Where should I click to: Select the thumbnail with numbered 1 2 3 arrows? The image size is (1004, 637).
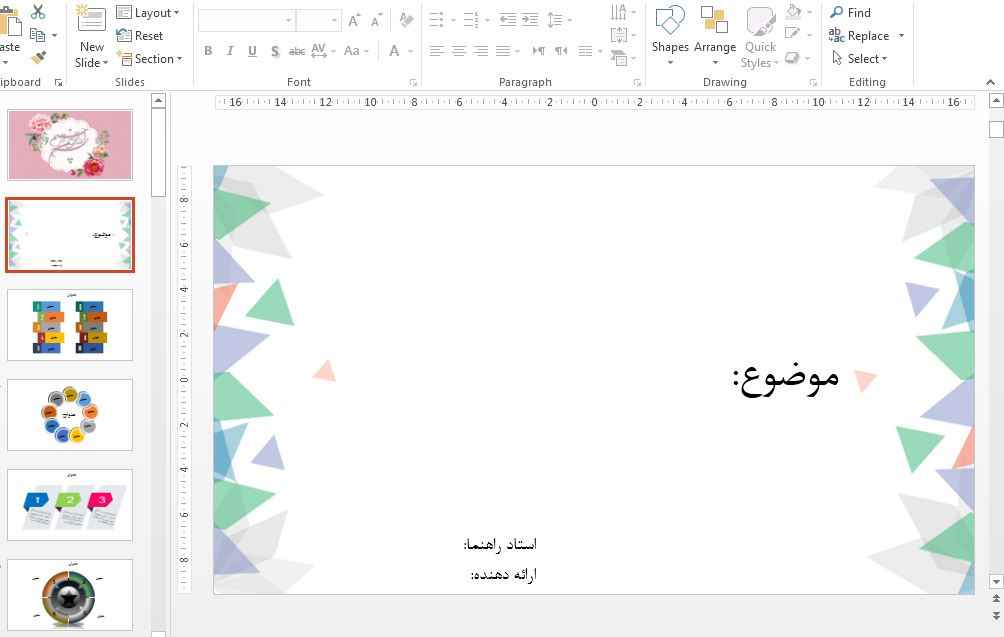[x=70, y=505]
